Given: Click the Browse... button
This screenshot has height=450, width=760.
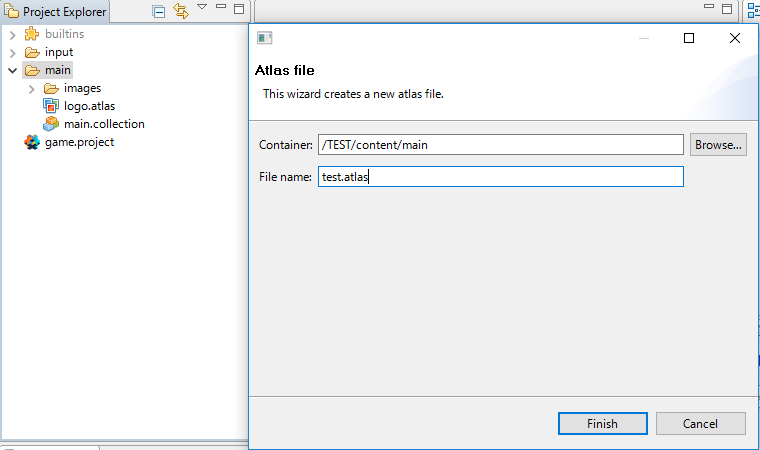Looking at the screenshot, I should (718, 145).
